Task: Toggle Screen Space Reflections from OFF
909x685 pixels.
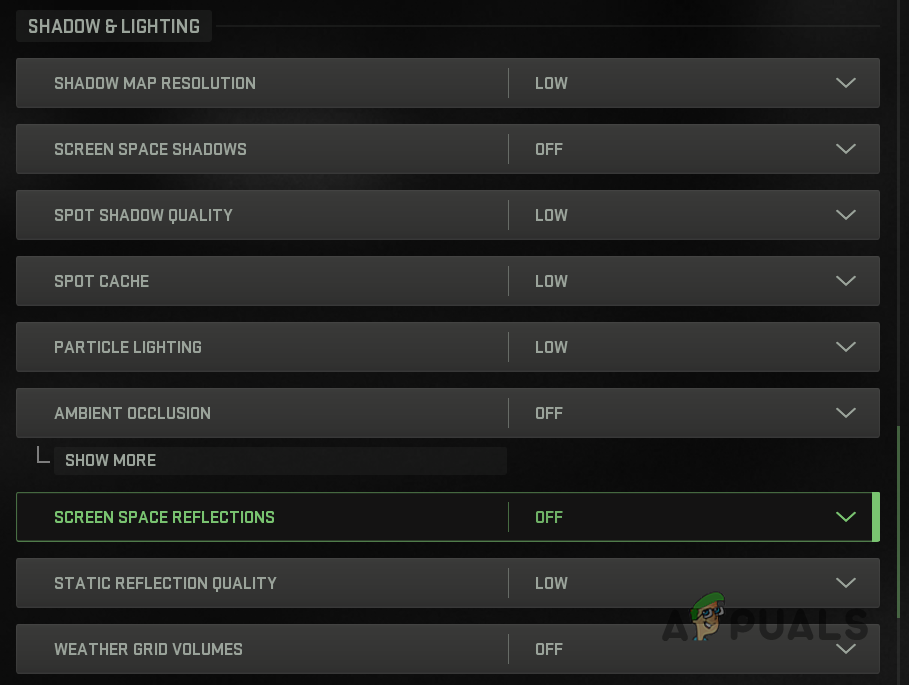Action: click(x=548, y=517)
